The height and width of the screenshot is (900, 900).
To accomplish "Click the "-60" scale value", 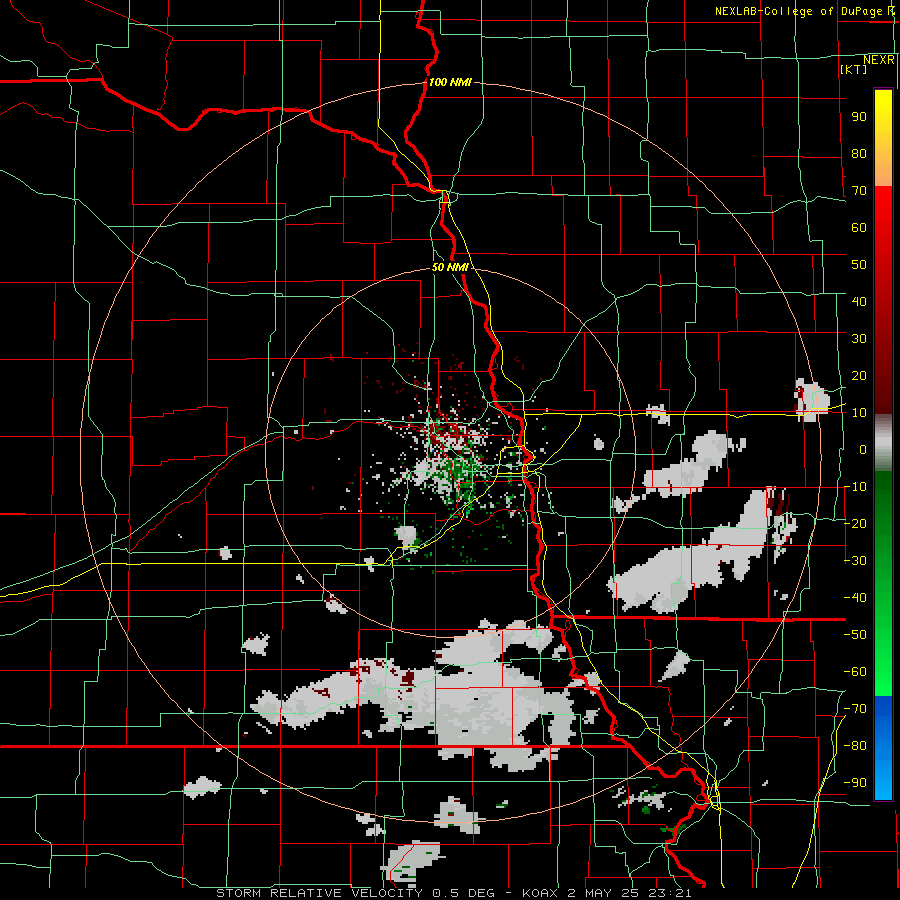I will (x=855, y=672).
